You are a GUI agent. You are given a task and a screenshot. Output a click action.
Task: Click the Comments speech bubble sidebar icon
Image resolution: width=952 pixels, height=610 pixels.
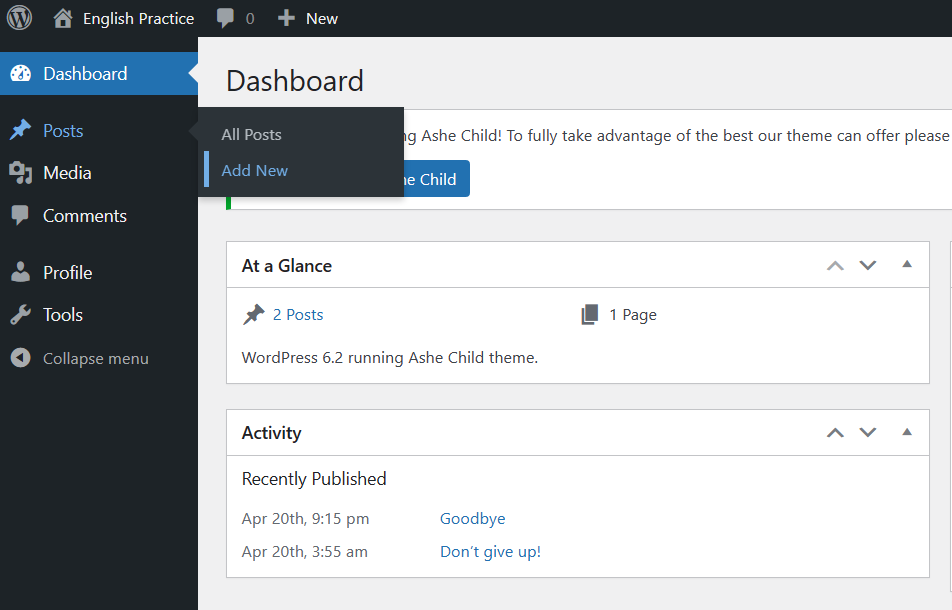coord(20,216)
